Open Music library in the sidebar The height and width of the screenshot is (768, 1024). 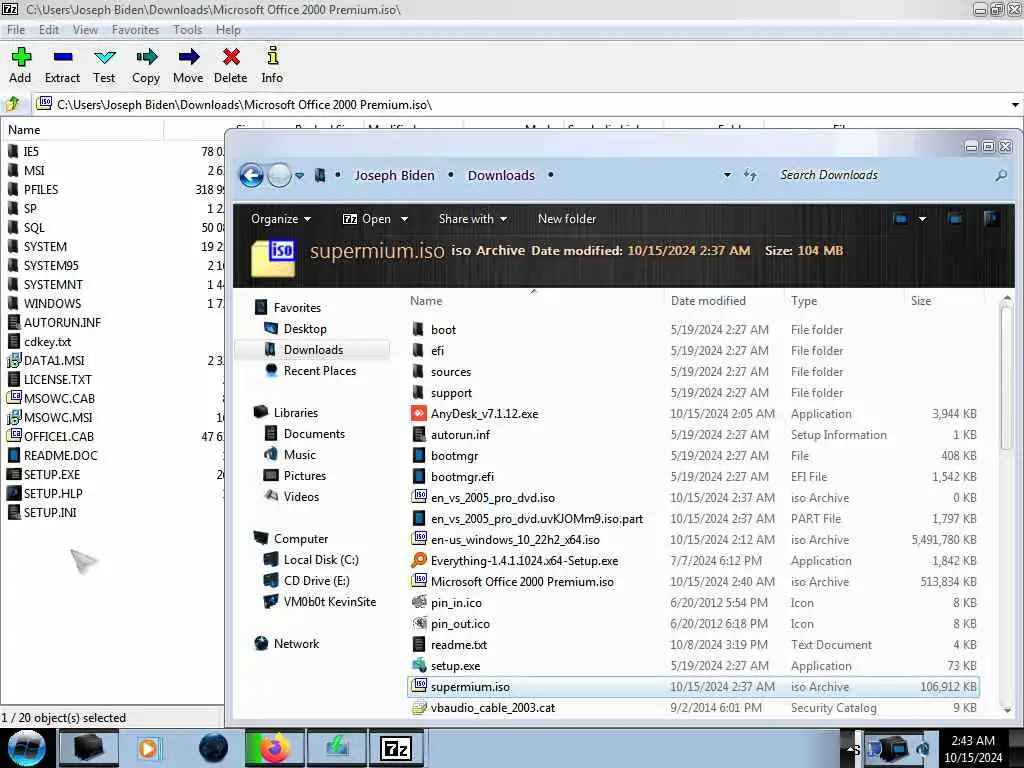tap(300, 455)
